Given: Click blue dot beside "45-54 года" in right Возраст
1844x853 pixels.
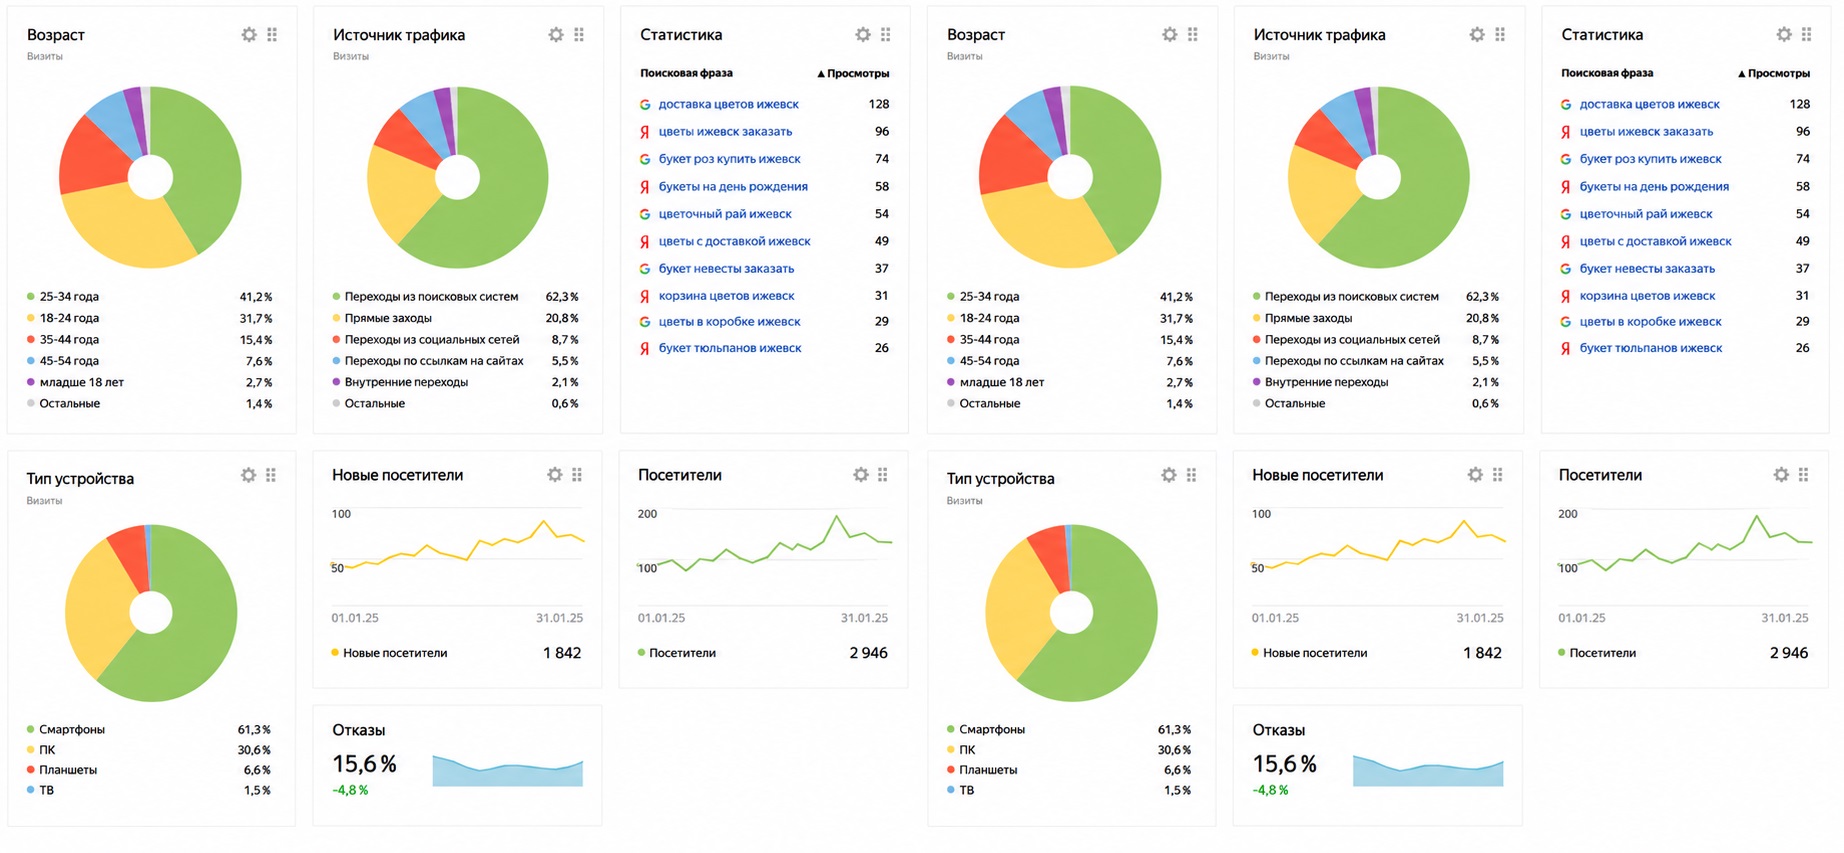Looking at the screenshot, I should tap(951, 361).
